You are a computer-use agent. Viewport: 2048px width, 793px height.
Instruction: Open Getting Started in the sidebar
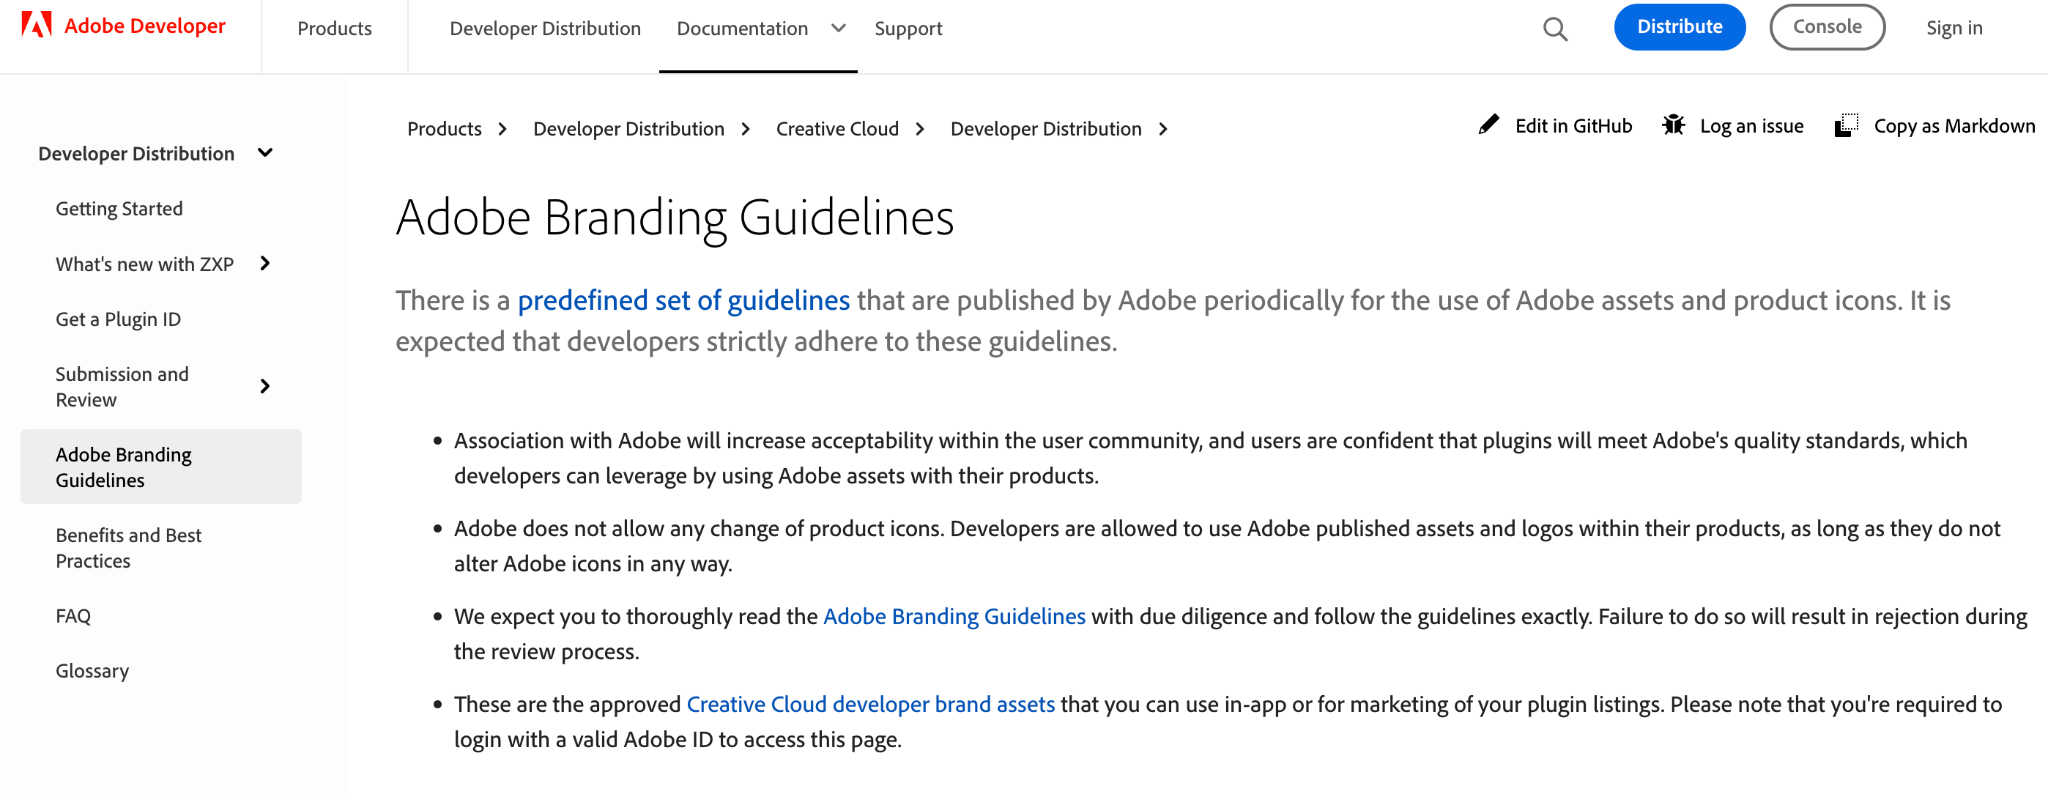119,208
